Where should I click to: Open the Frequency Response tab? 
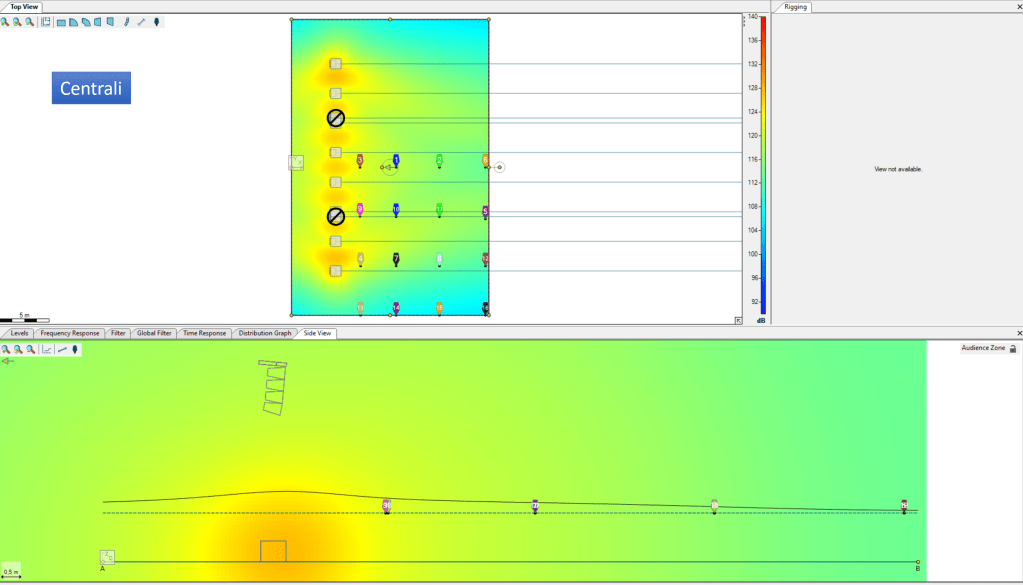pos(70,333)
